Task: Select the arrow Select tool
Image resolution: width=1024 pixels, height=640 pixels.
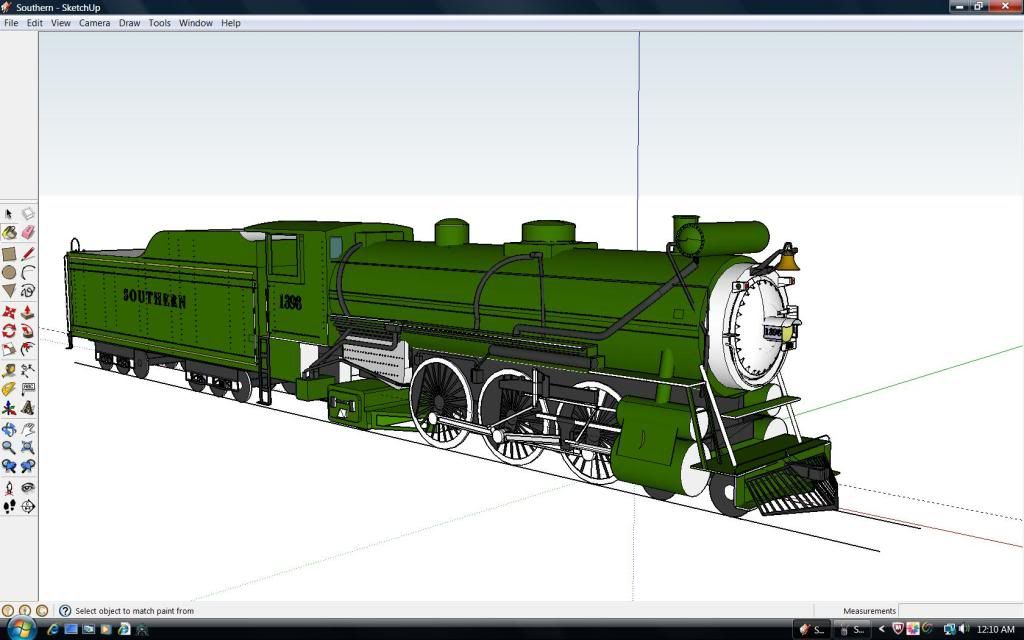Action: [8, 214]
